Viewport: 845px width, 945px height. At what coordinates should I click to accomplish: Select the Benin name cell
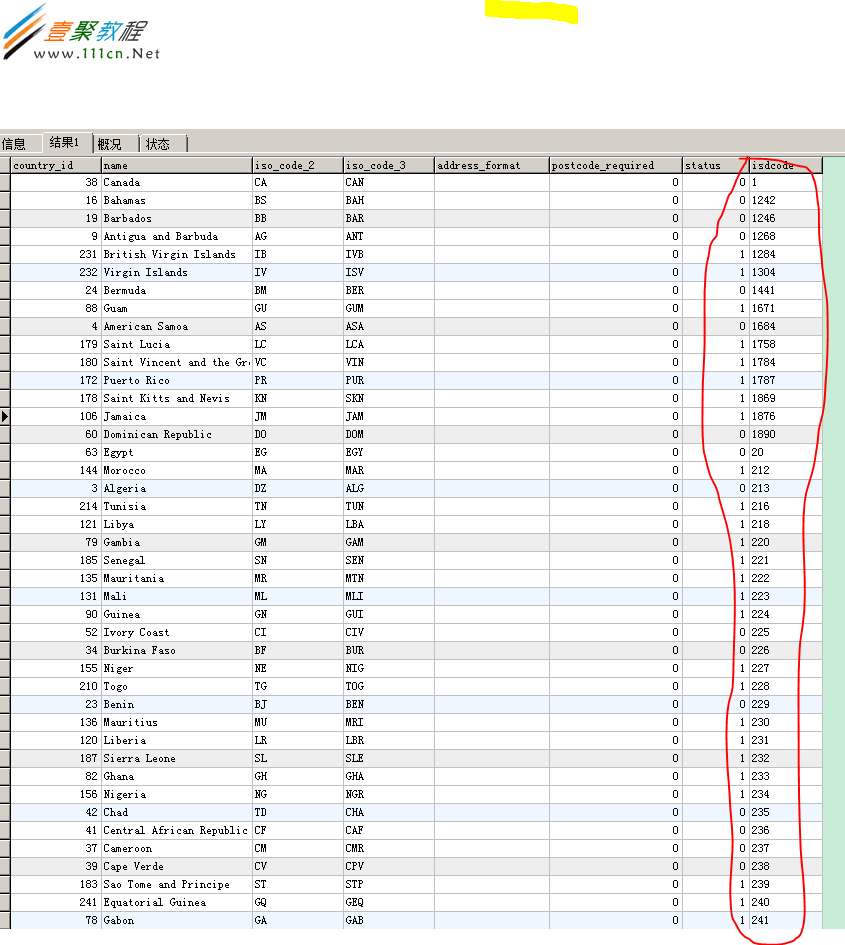pyautogui.click(x=177, y=705)
